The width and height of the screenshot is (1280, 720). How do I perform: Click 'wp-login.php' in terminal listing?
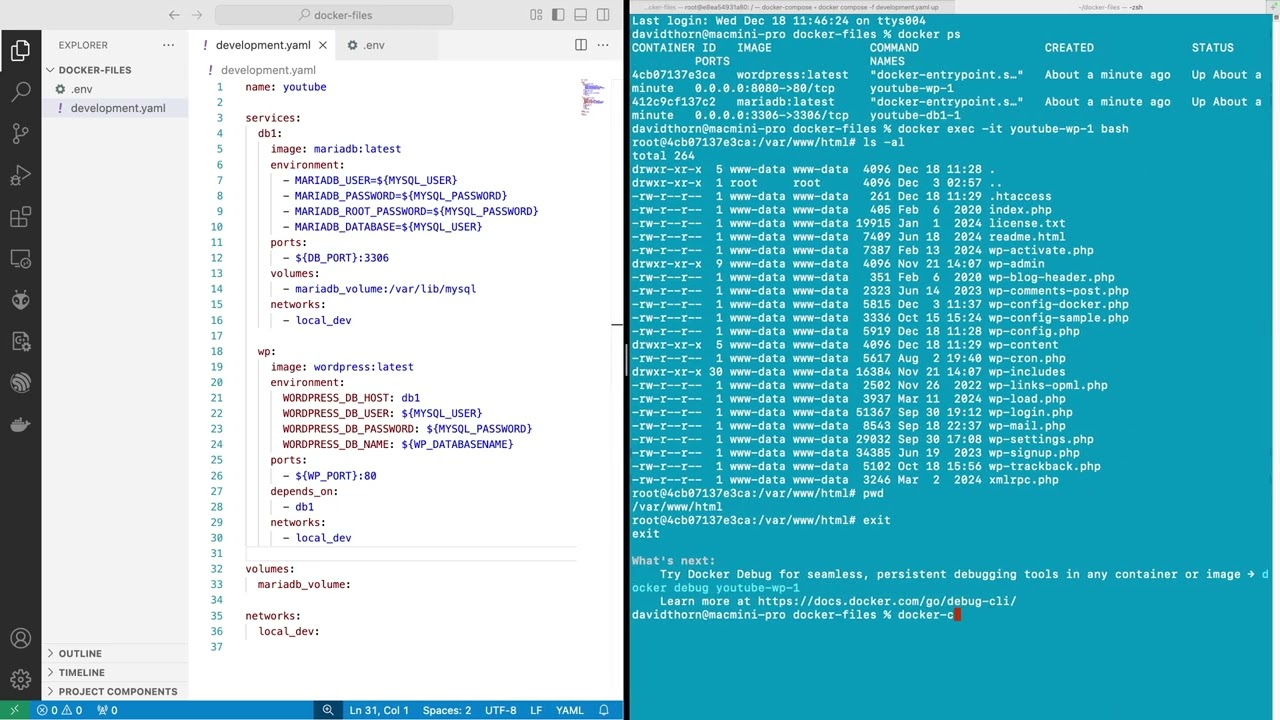coord(1031,412)
